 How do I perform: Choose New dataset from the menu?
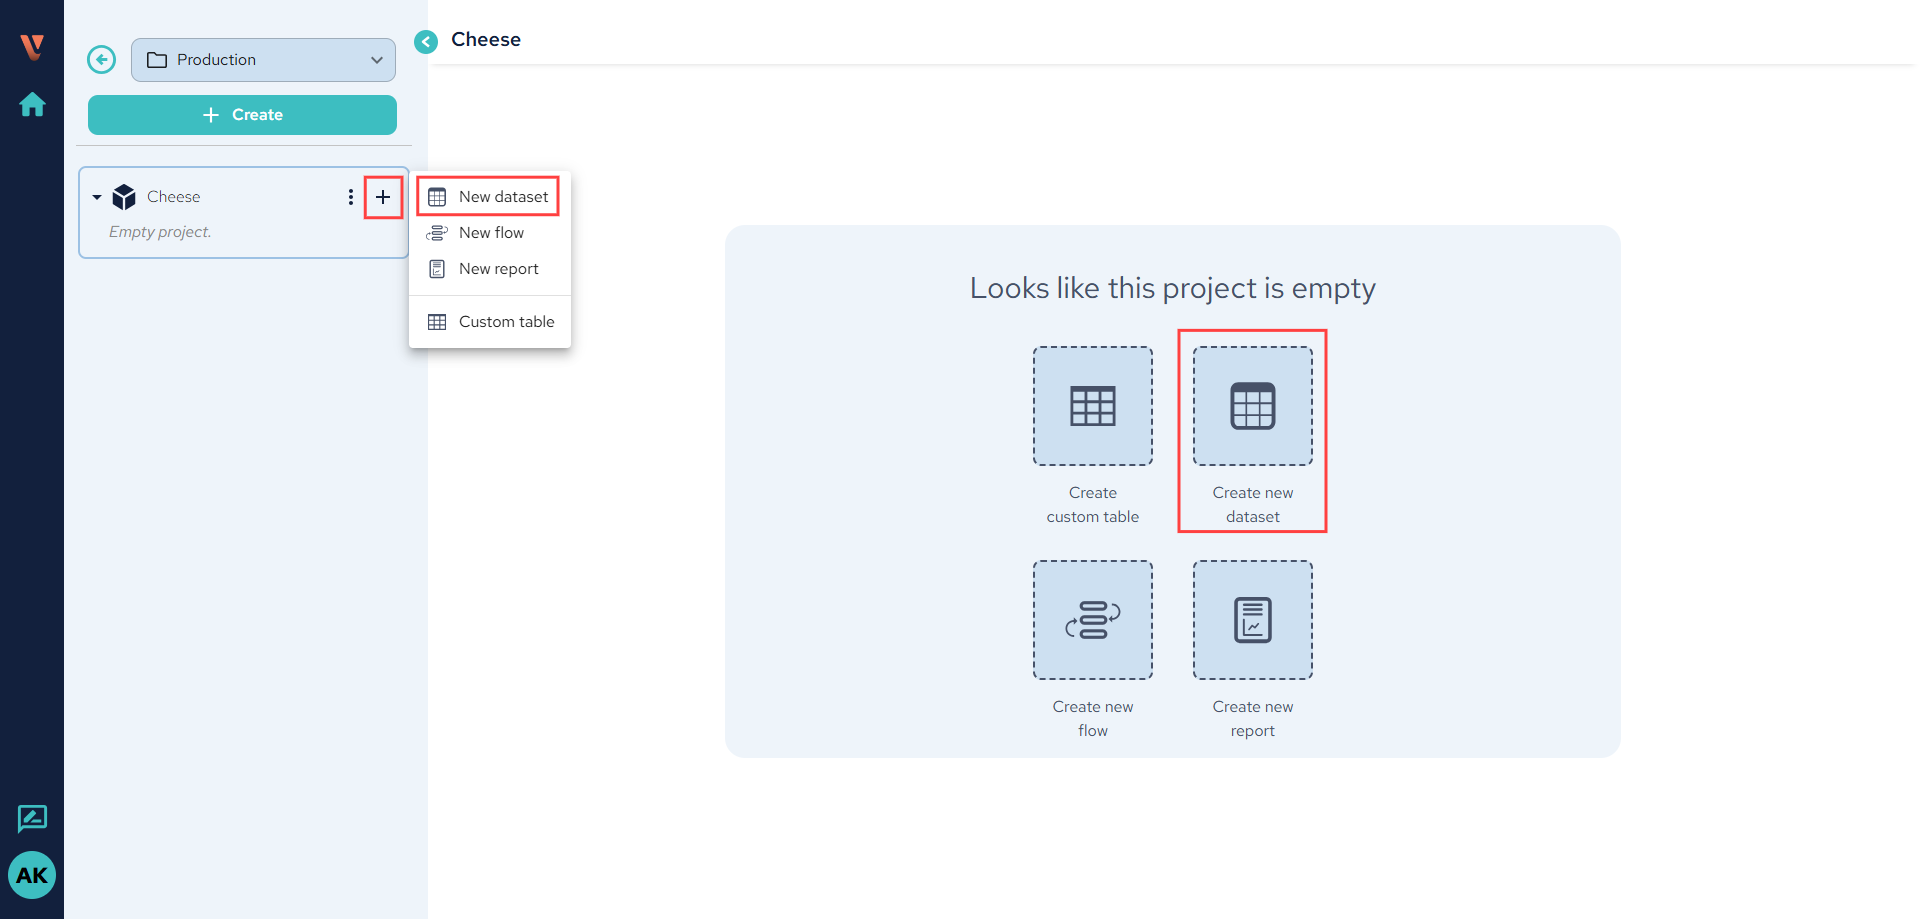point(489,197)
